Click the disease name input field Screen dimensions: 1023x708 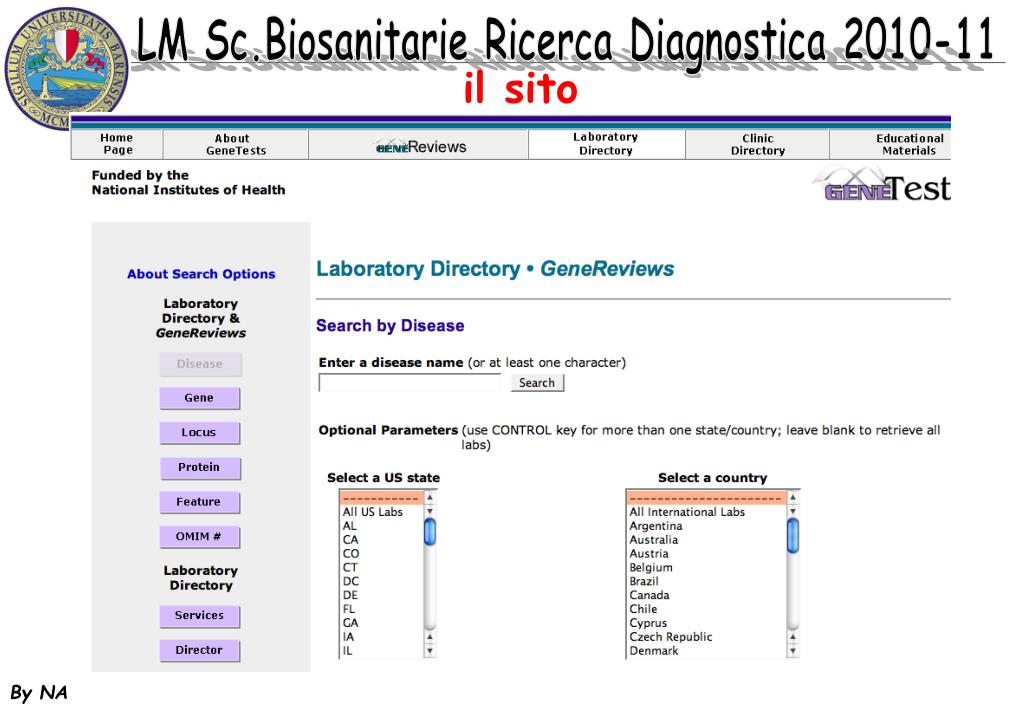pos(410,382)
